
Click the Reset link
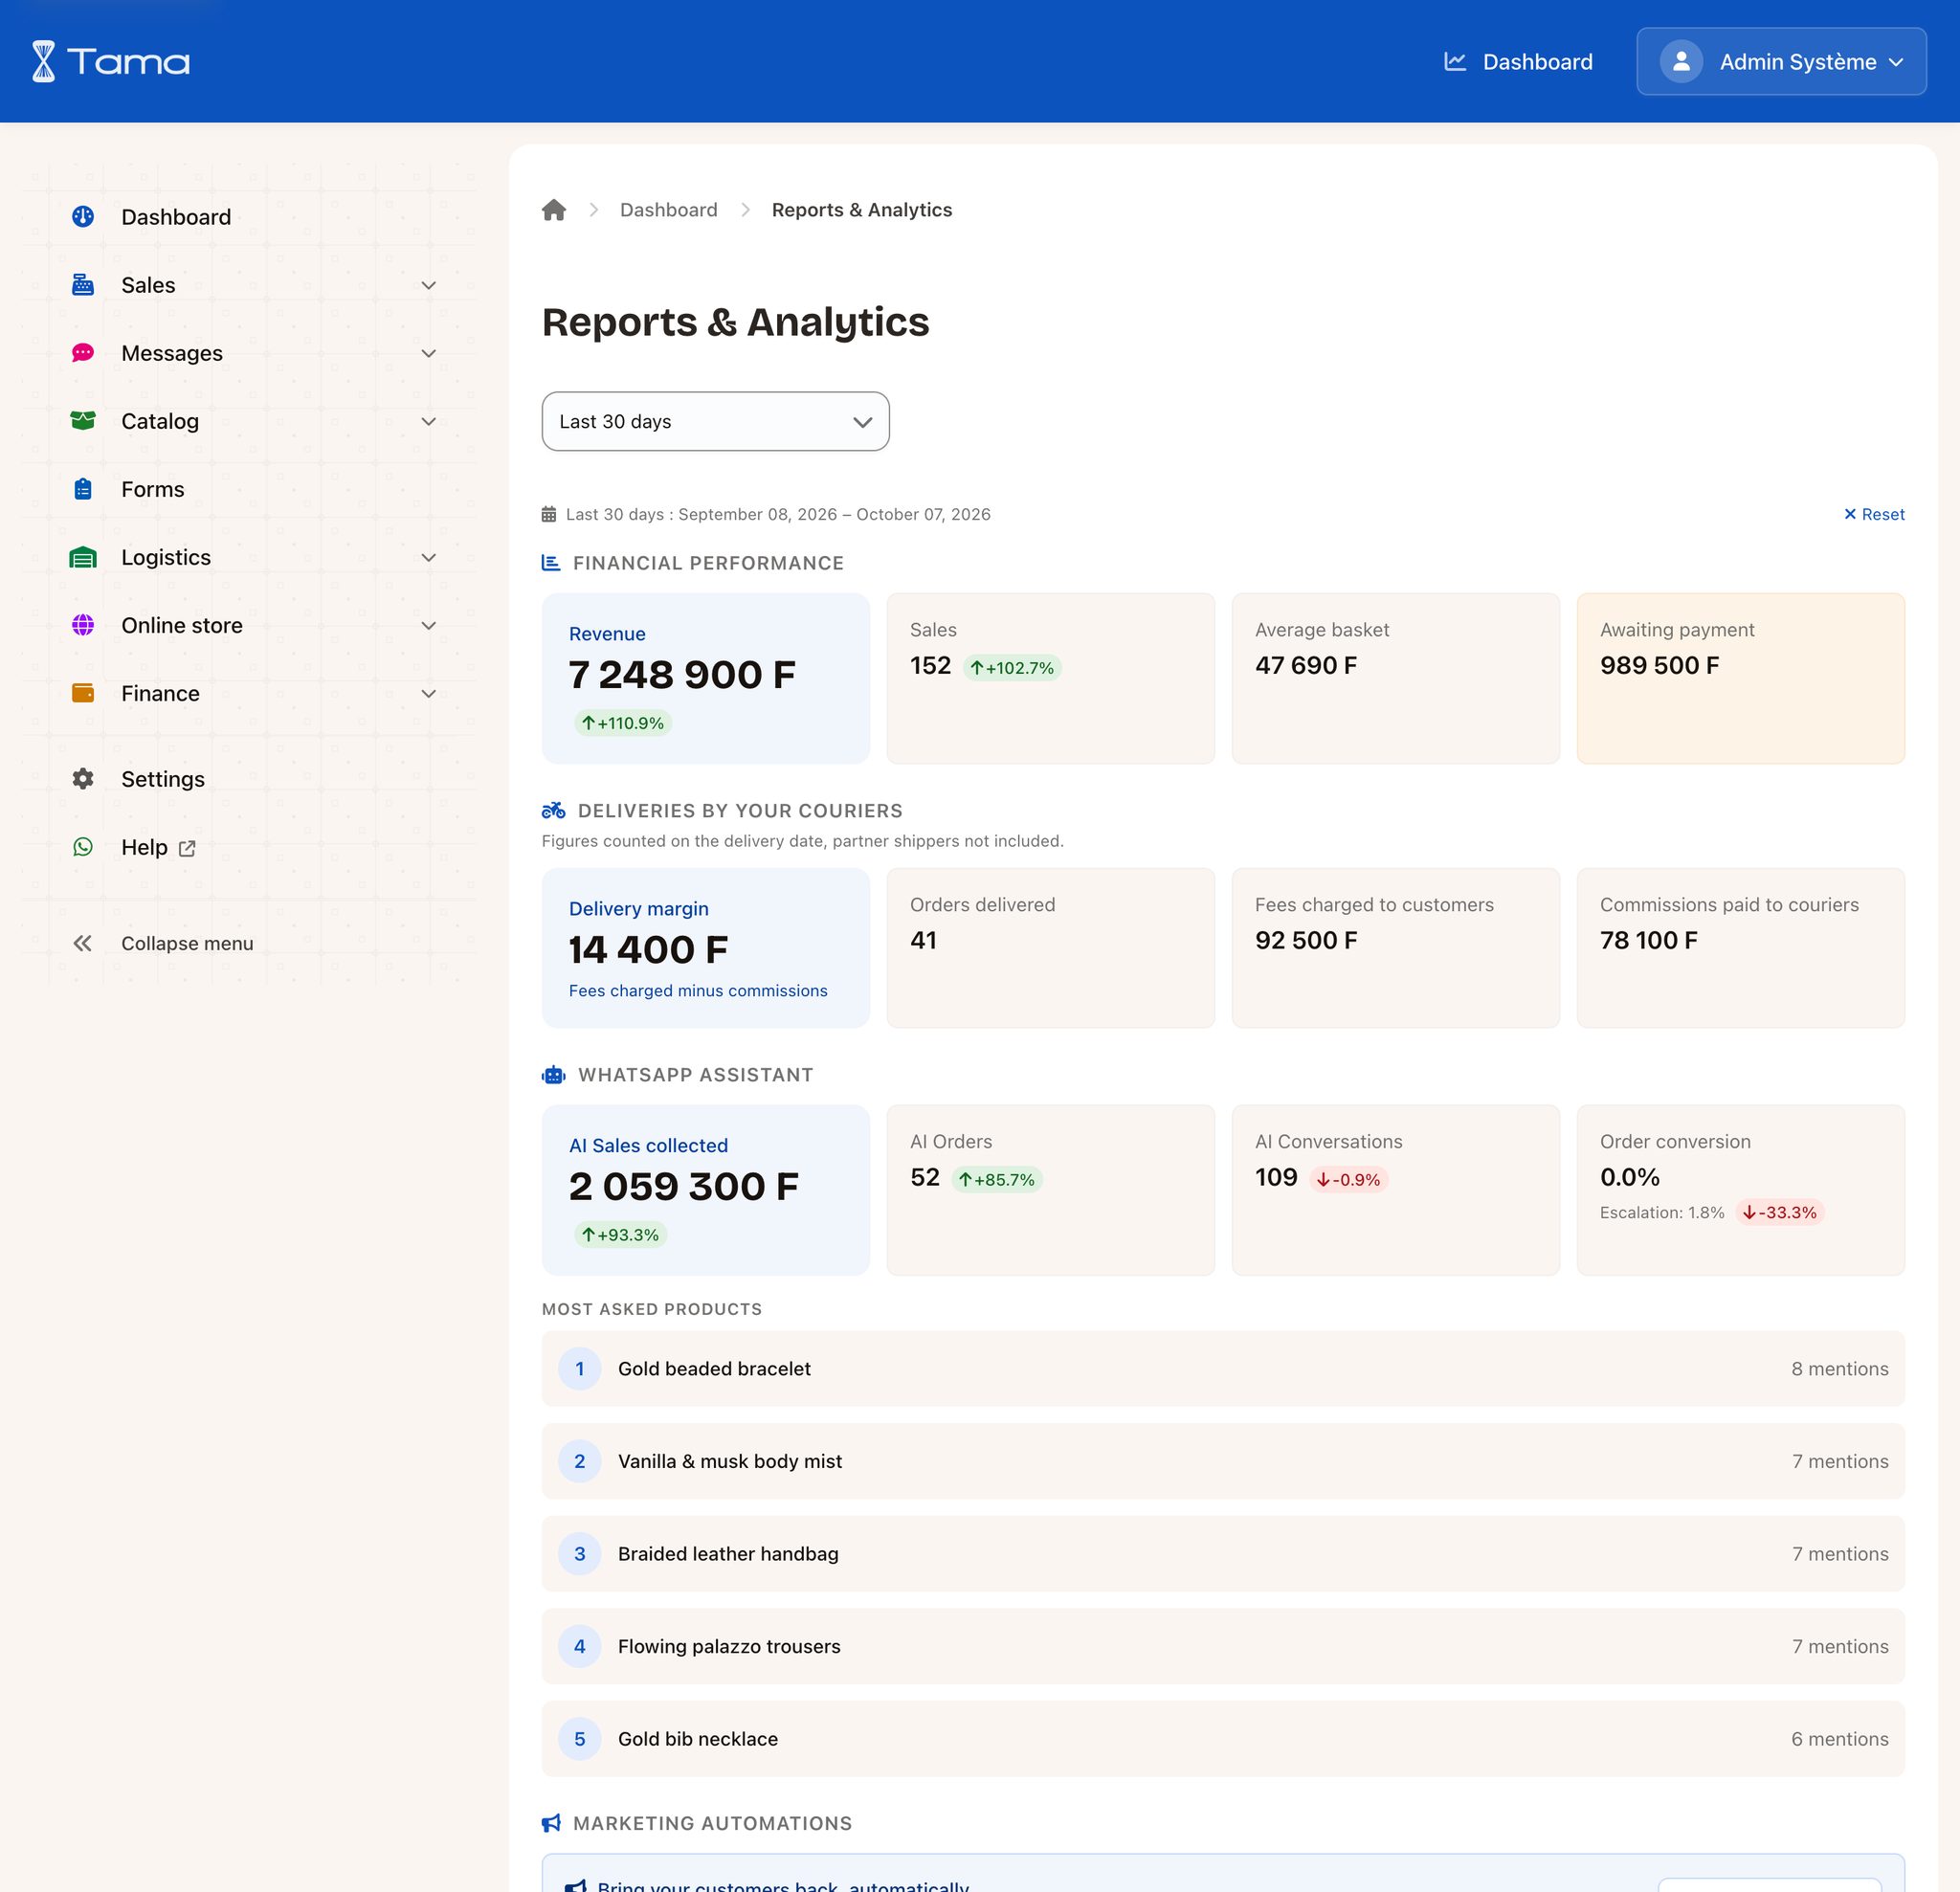[x=1874, y=514]
